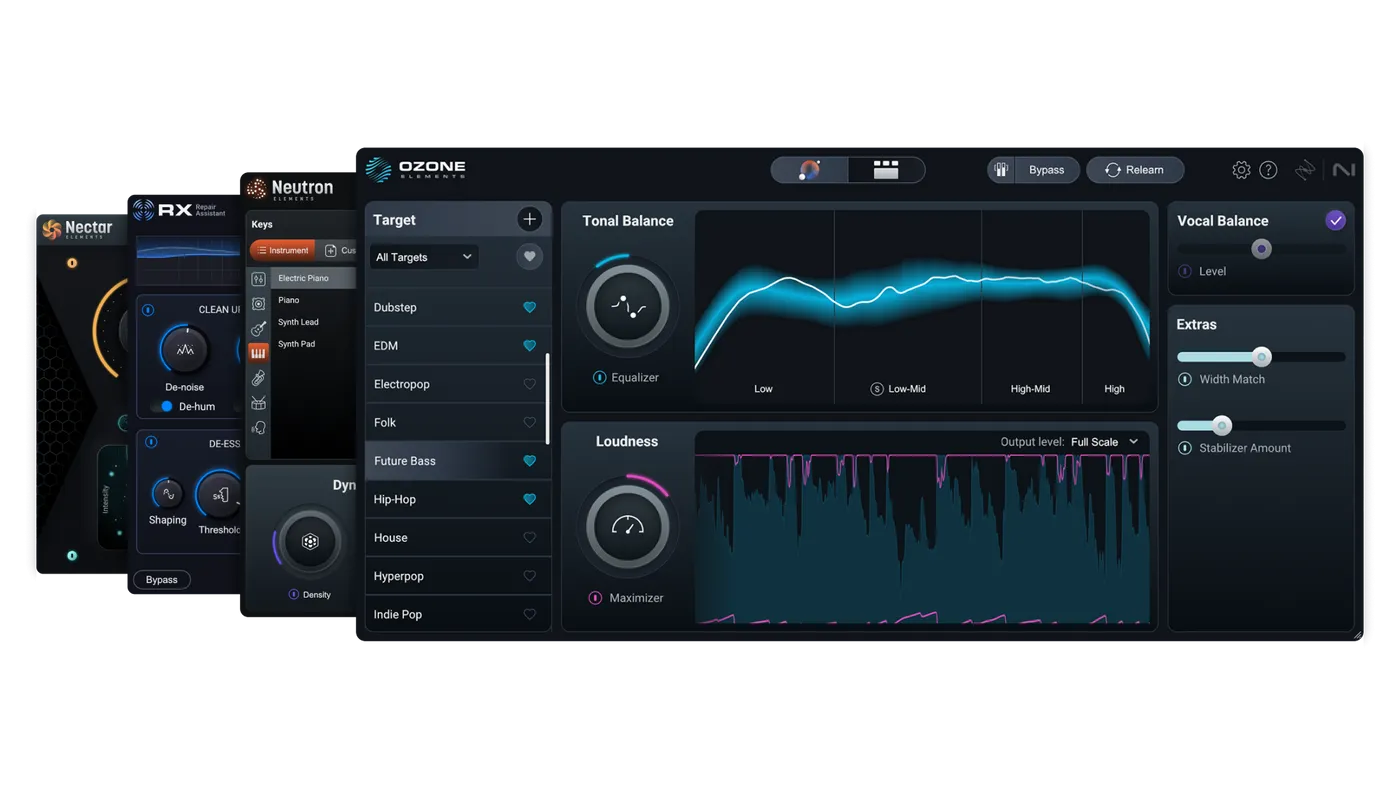Click the Threshold knob in RX window
This screenshot has width=1400, height=788.
pyautogui.click(x=219, y=495)
